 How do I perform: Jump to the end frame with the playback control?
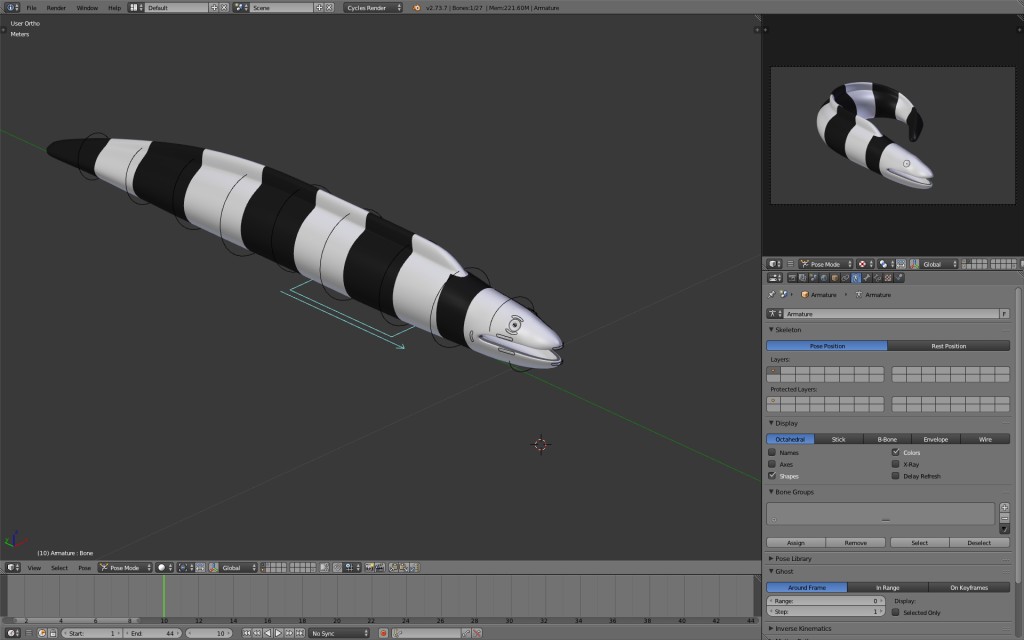click(x=298, y=632)
